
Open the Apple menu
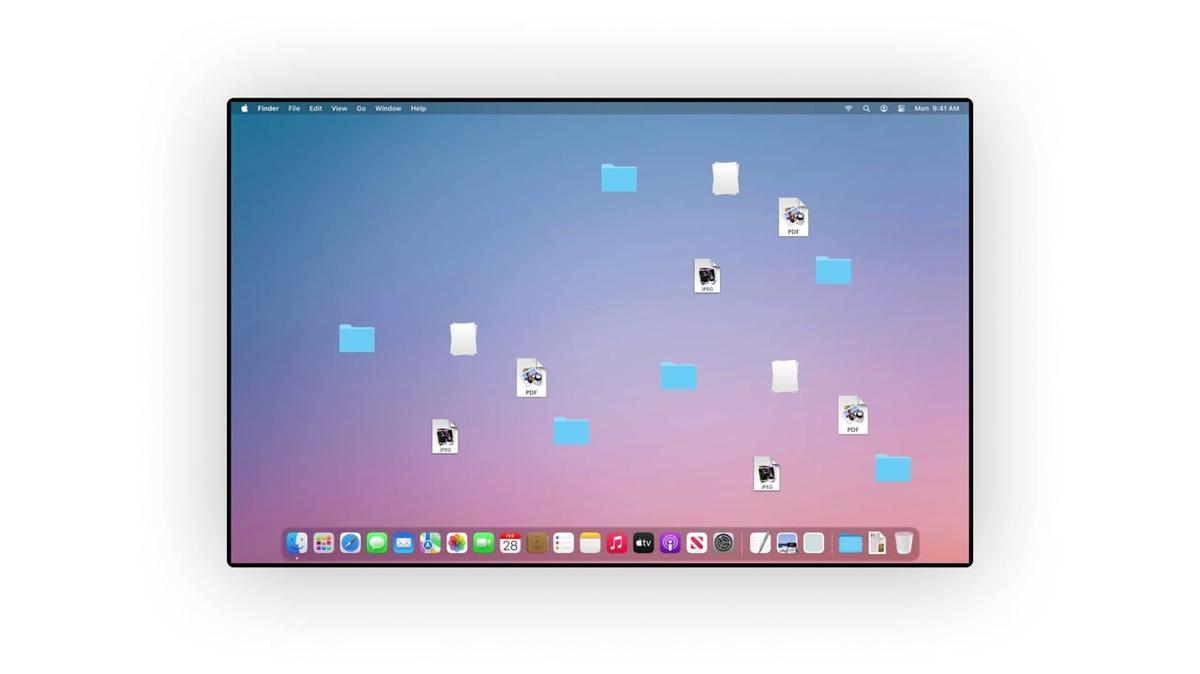[244, 108]
